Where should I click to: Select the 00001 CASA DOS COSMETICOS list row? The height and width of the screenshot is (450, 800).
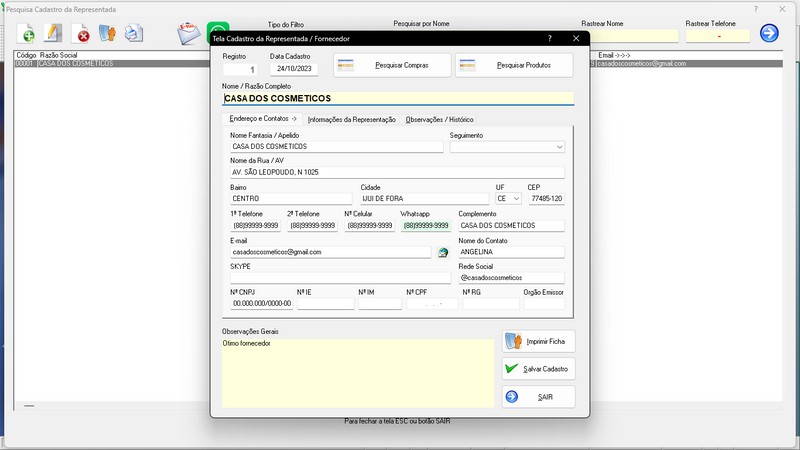(112, 63)
